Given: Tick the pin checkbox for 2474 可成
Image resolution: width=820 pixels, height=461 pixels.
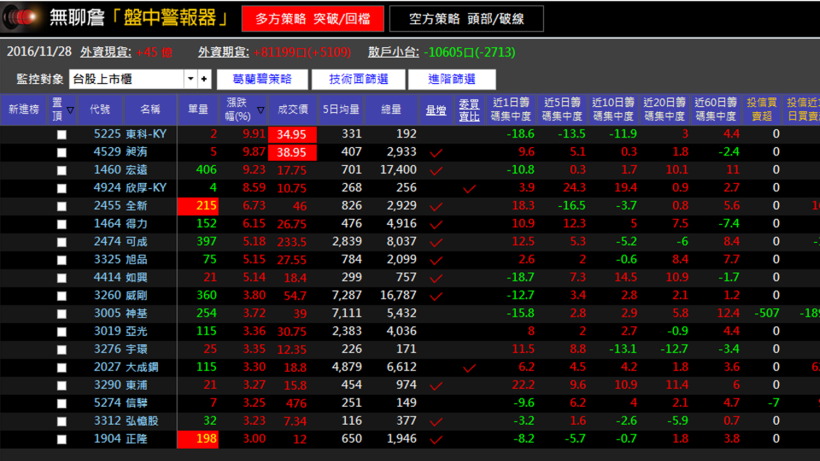Looking at the screenshot, I should 62,243.
